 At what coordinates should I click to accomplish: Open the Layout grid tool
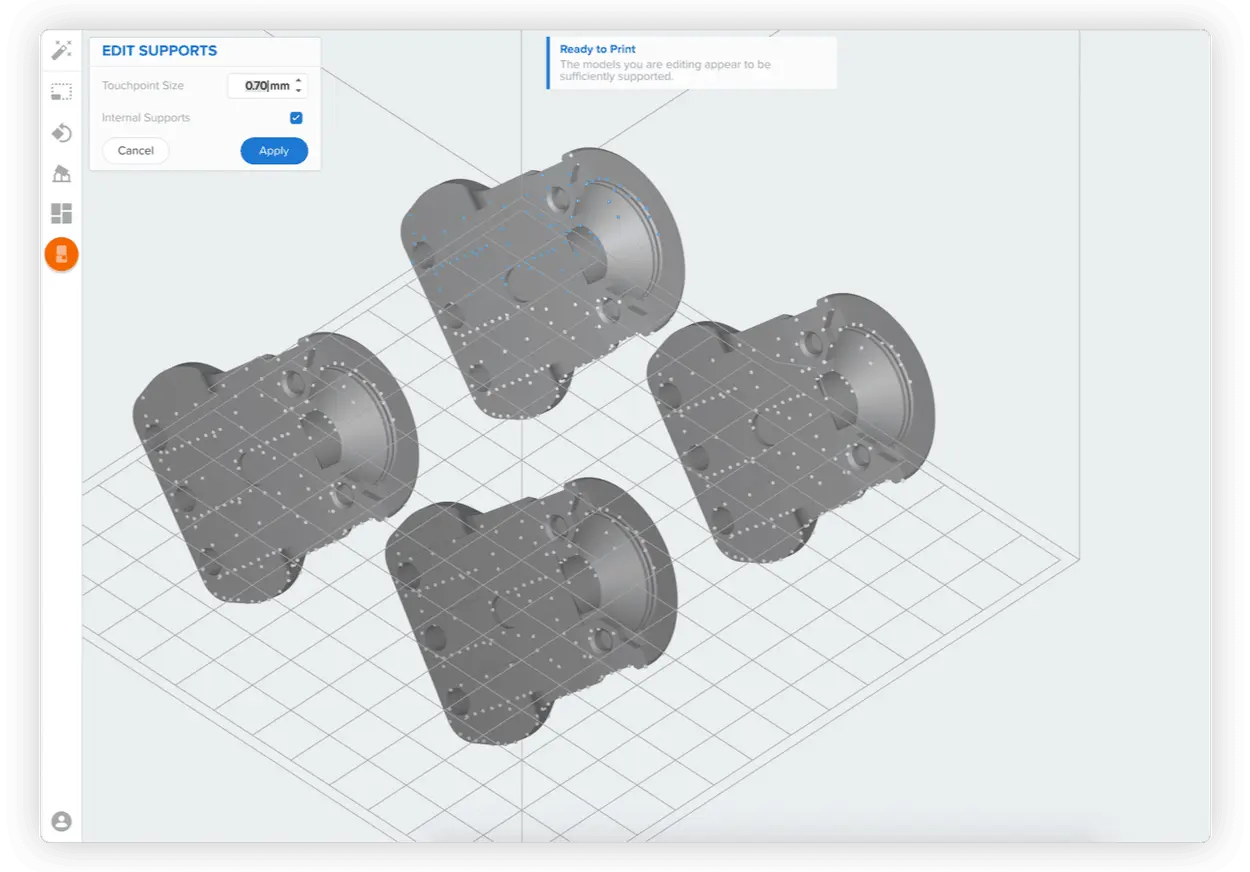click(x=61, y=213)
